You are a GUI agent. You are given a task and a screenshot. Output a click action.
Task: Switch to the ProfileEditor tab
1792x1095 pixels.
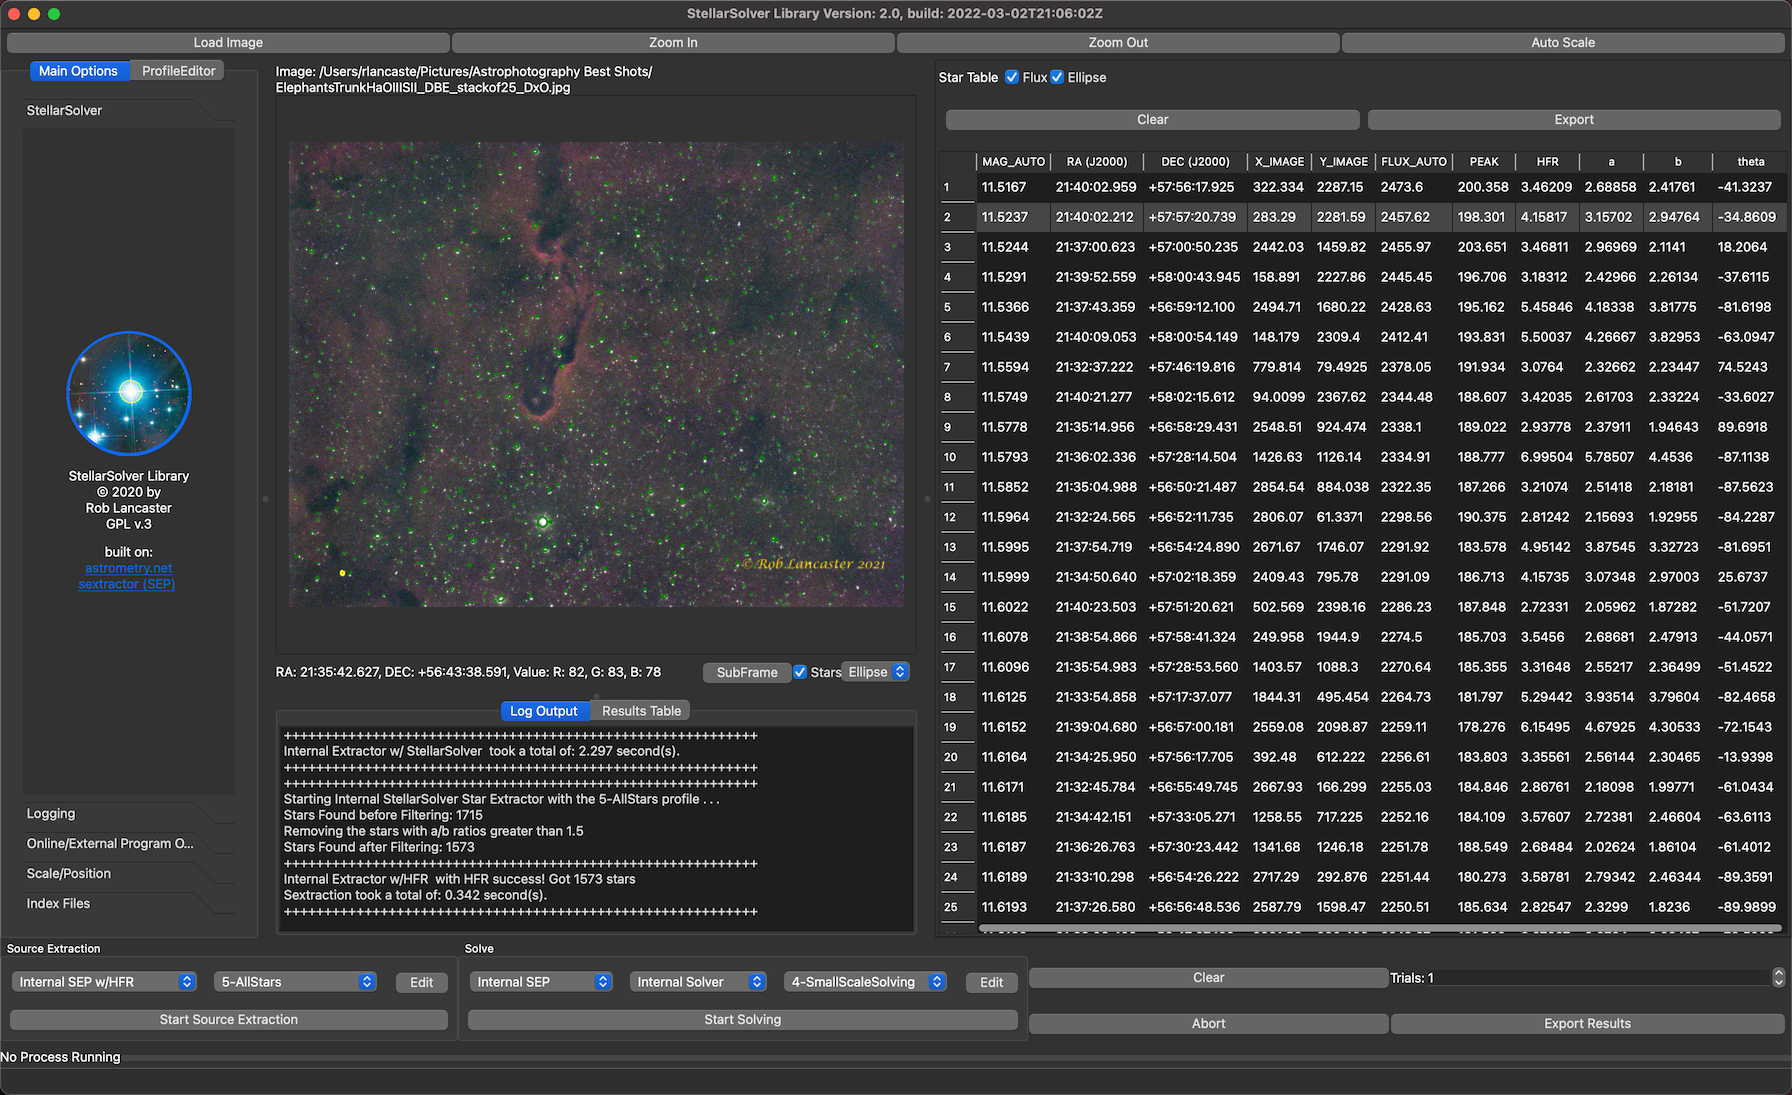pyautogui.click(x=178, y=71)
